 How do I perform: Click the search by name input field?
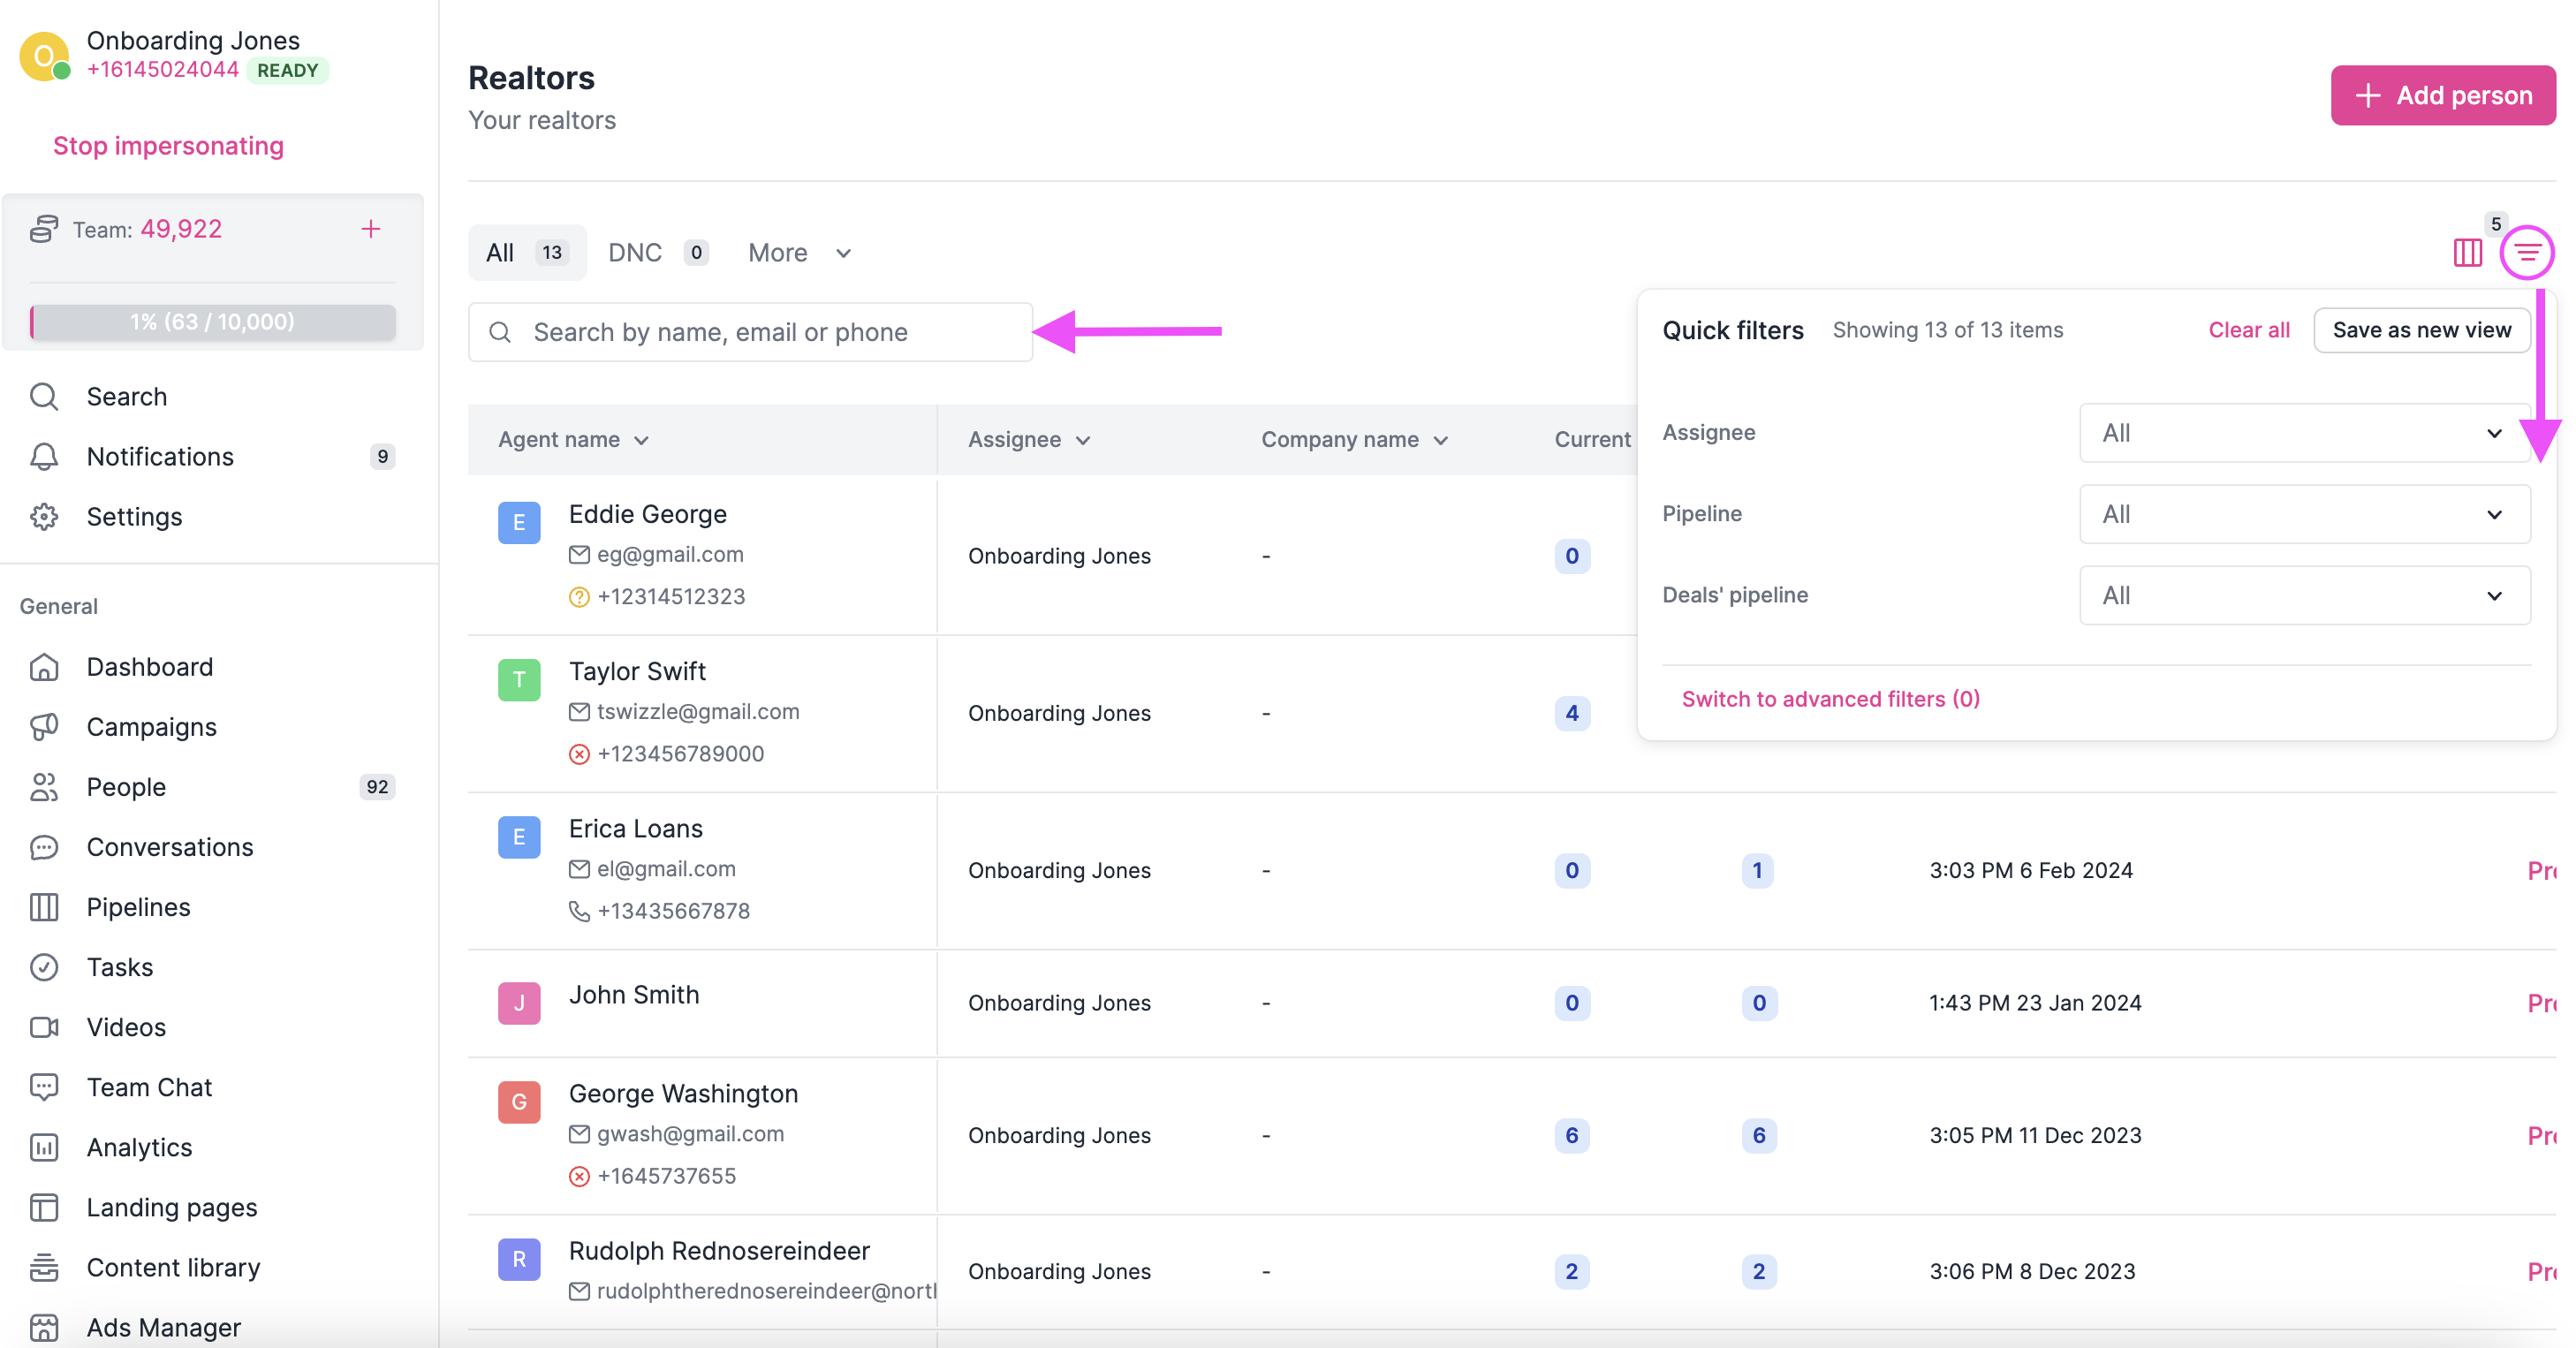pos(750,332)
